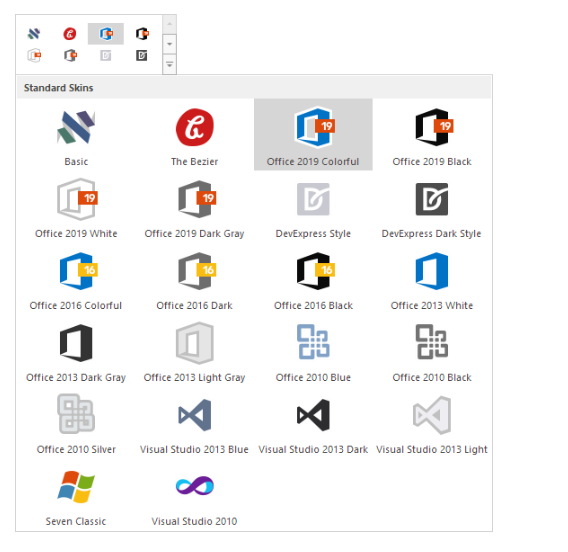Screen dimensions: 568x552
Task: Apply Visual Studio 2013 Blue skin
Action: pyautogui.click(x=195, y=423)
